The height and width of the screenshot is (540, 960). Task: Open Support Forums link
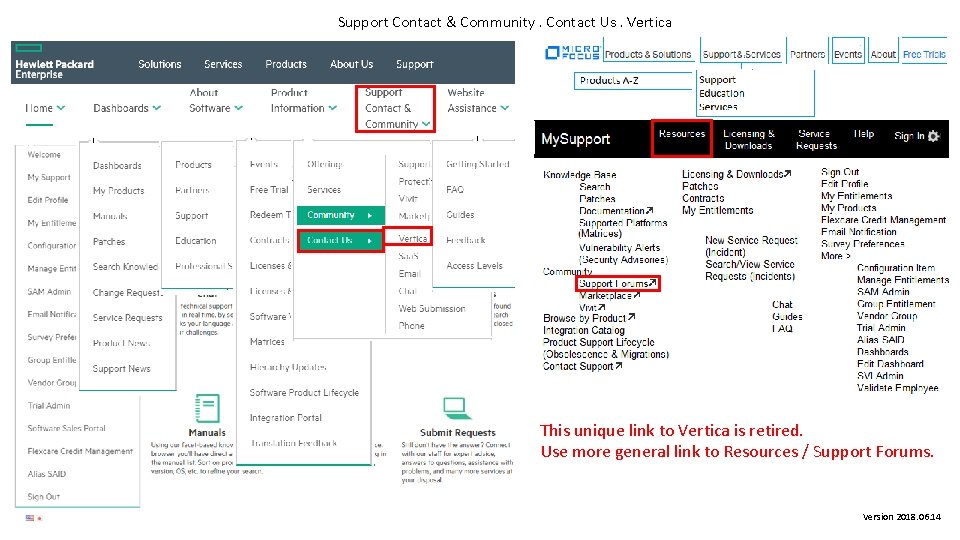click(x=618, y=283)
